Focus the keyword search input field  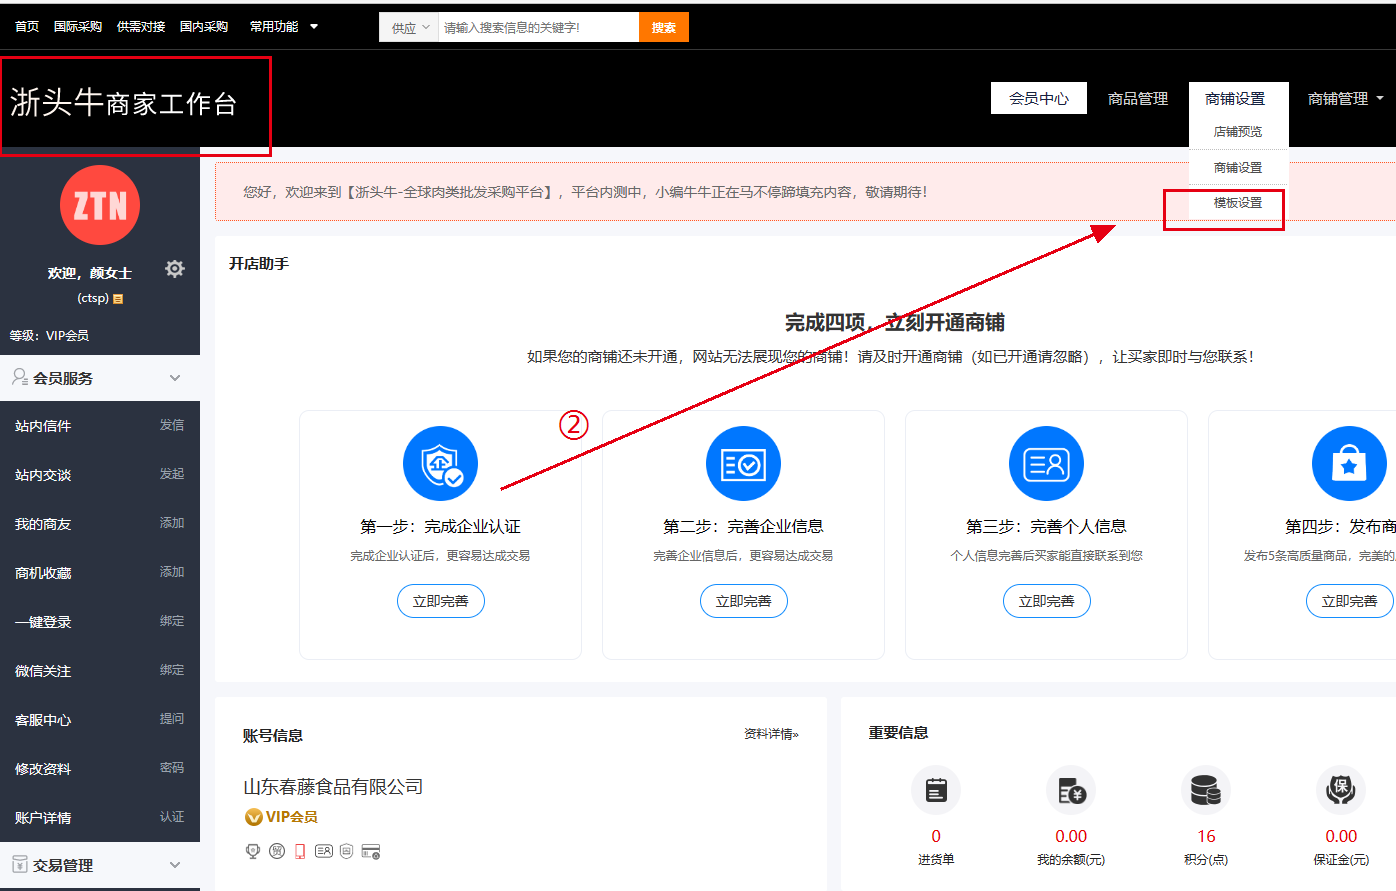click(x=538, y=28)
